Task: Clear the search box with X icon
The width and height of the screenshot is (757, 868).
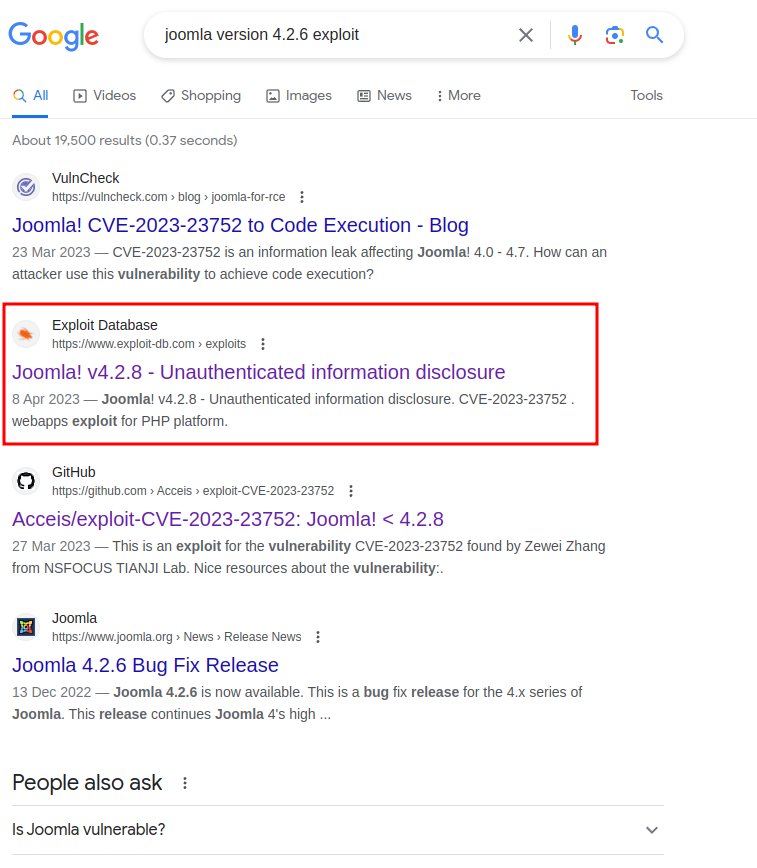Action: (x=526, y=35)
